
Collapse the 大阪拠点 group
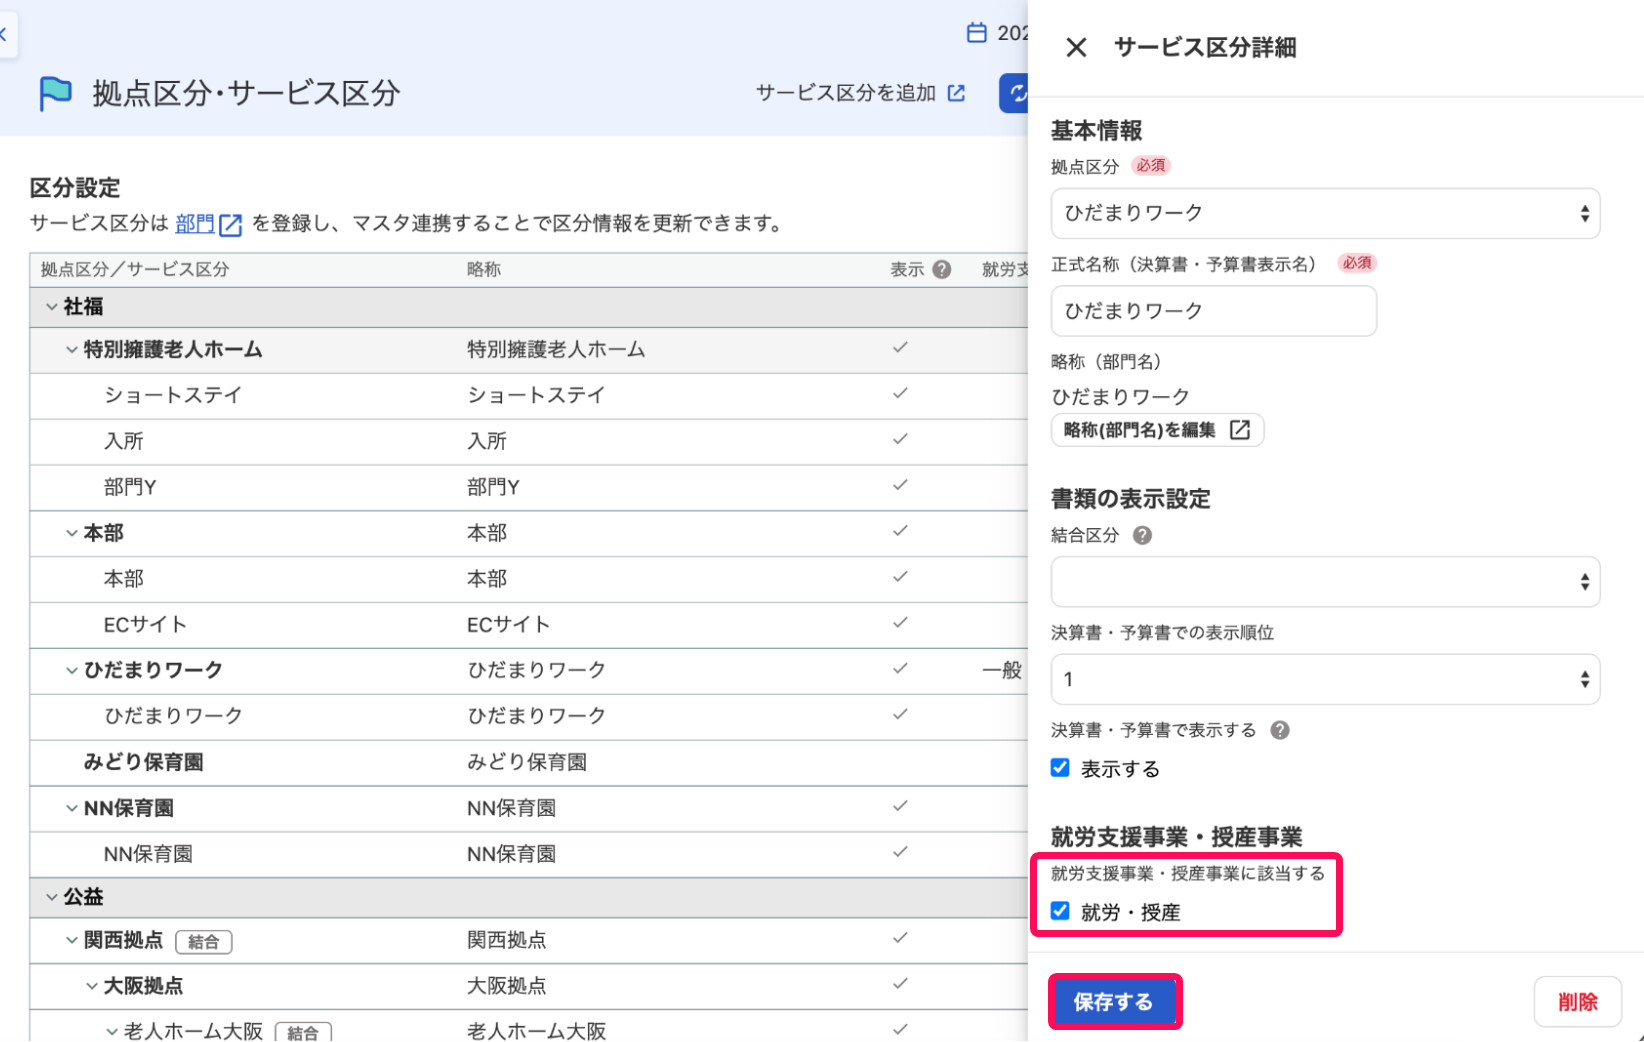tap(92, 986)
